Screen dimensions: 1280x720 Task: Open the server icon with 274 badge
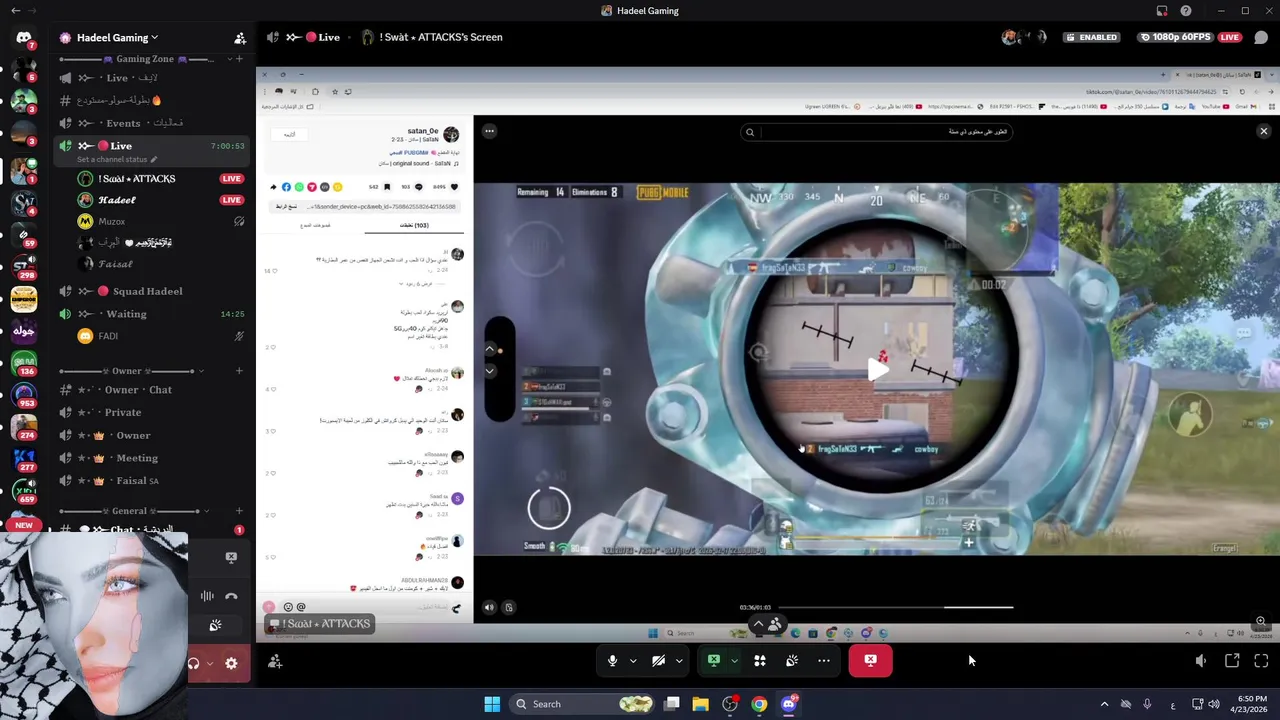[24, 427]
